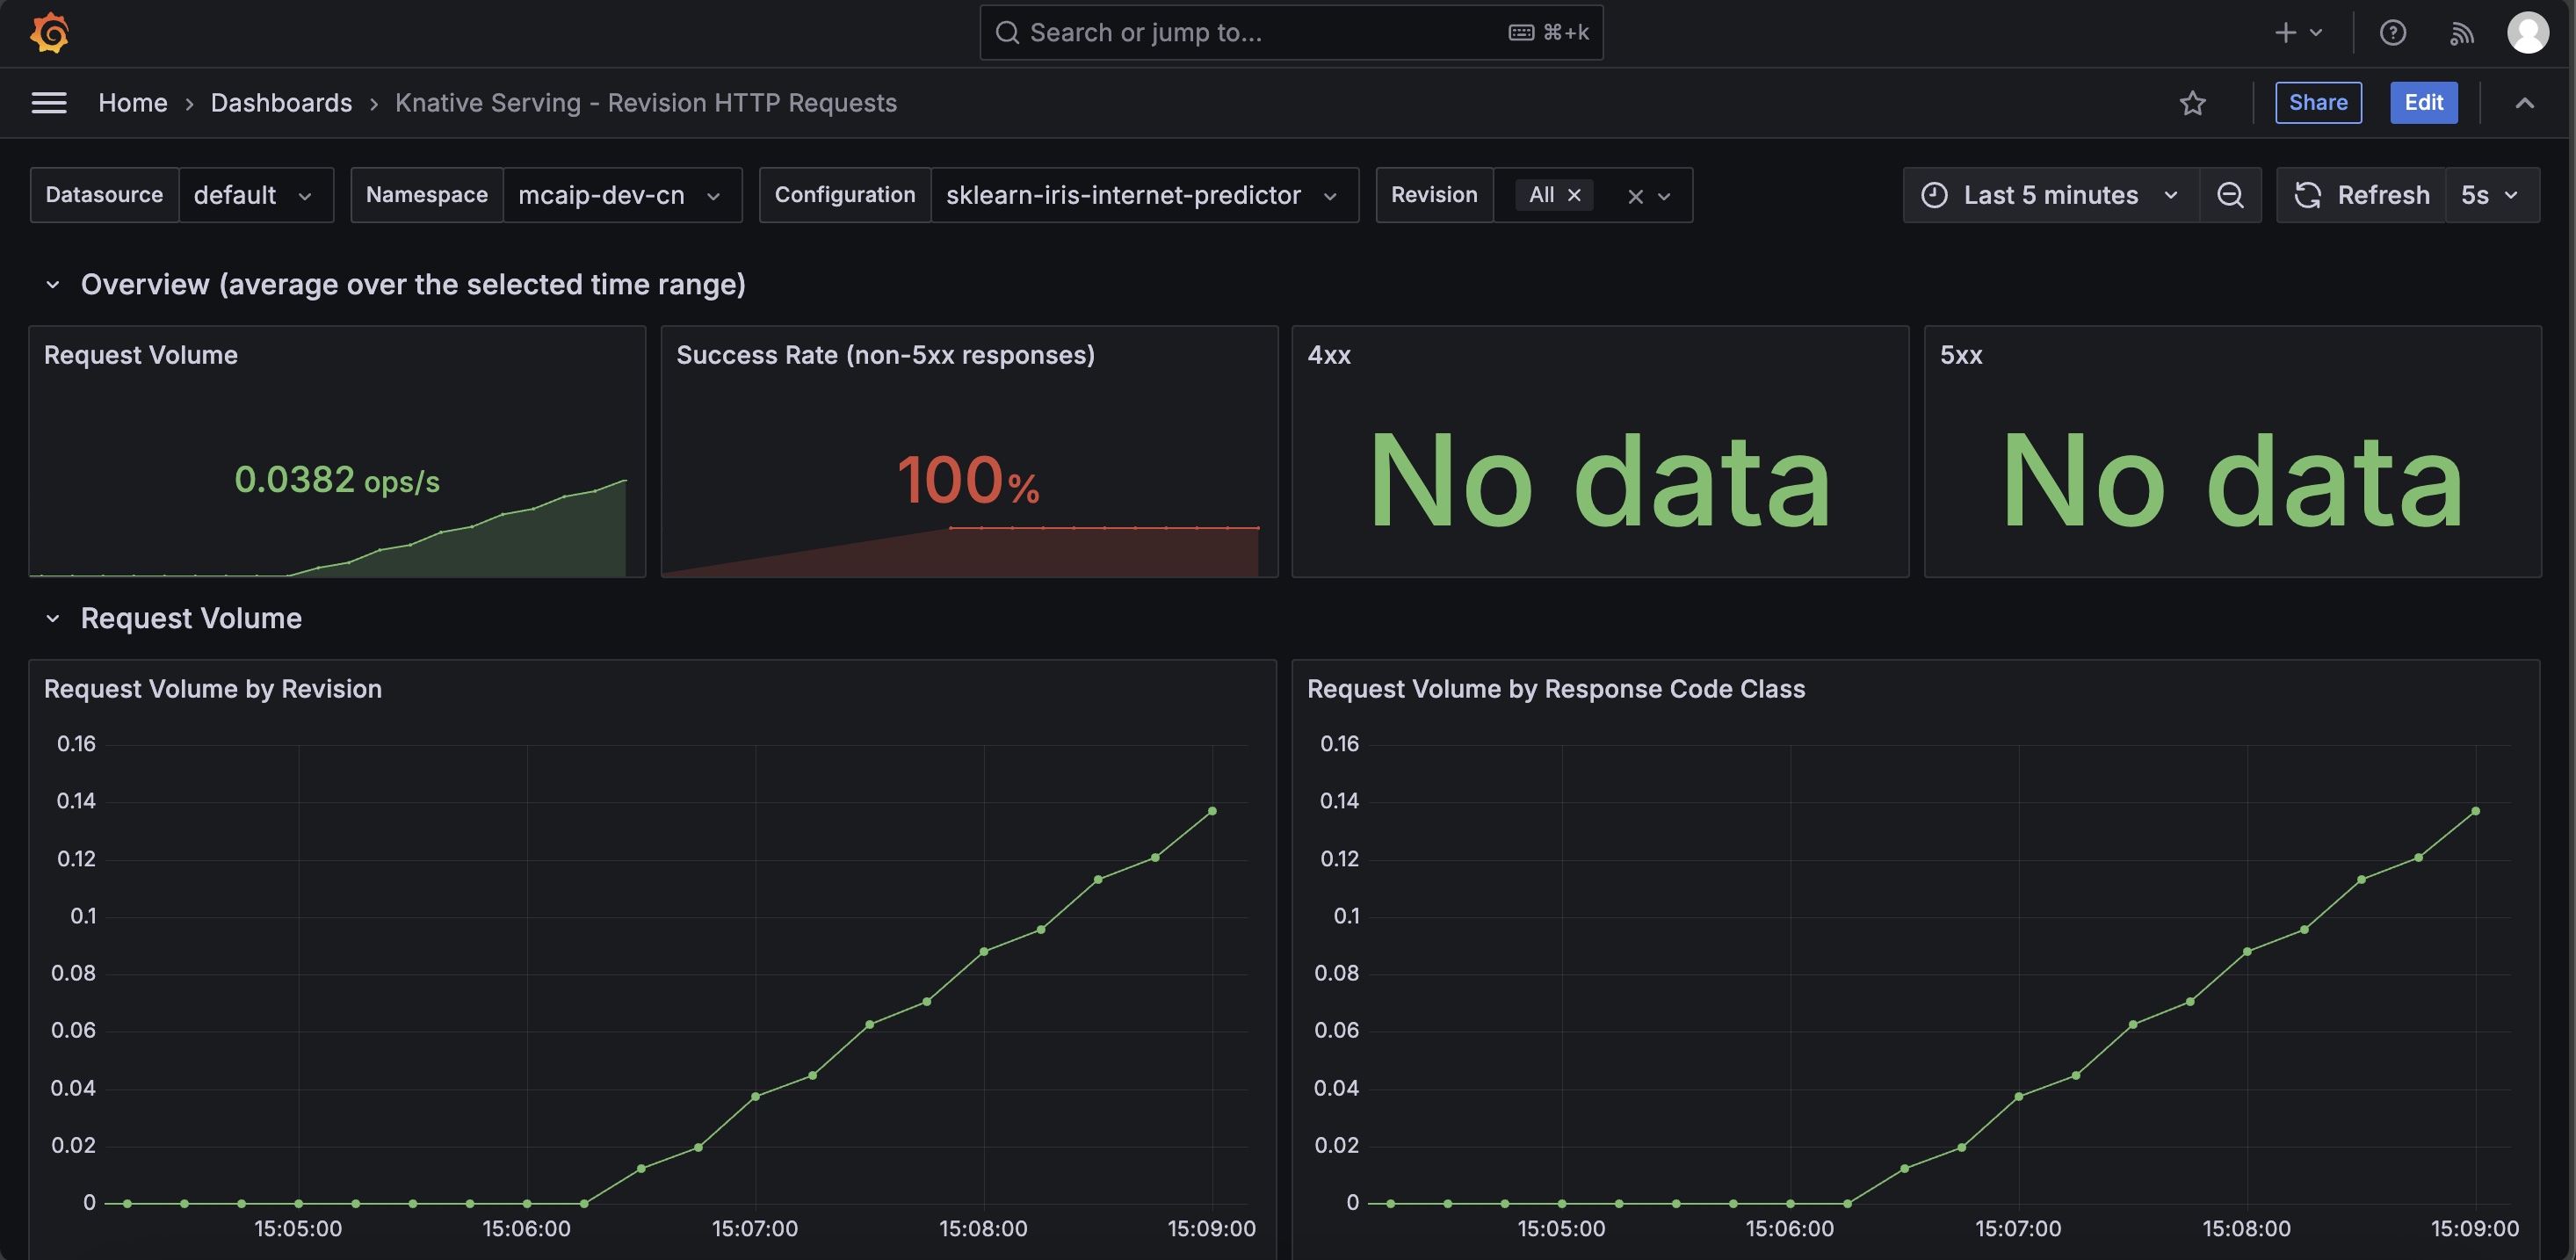This screenshot has width=2576, height=1260.
Task: Click Request Volume by Revision panel title
Action: click(213, 689)
